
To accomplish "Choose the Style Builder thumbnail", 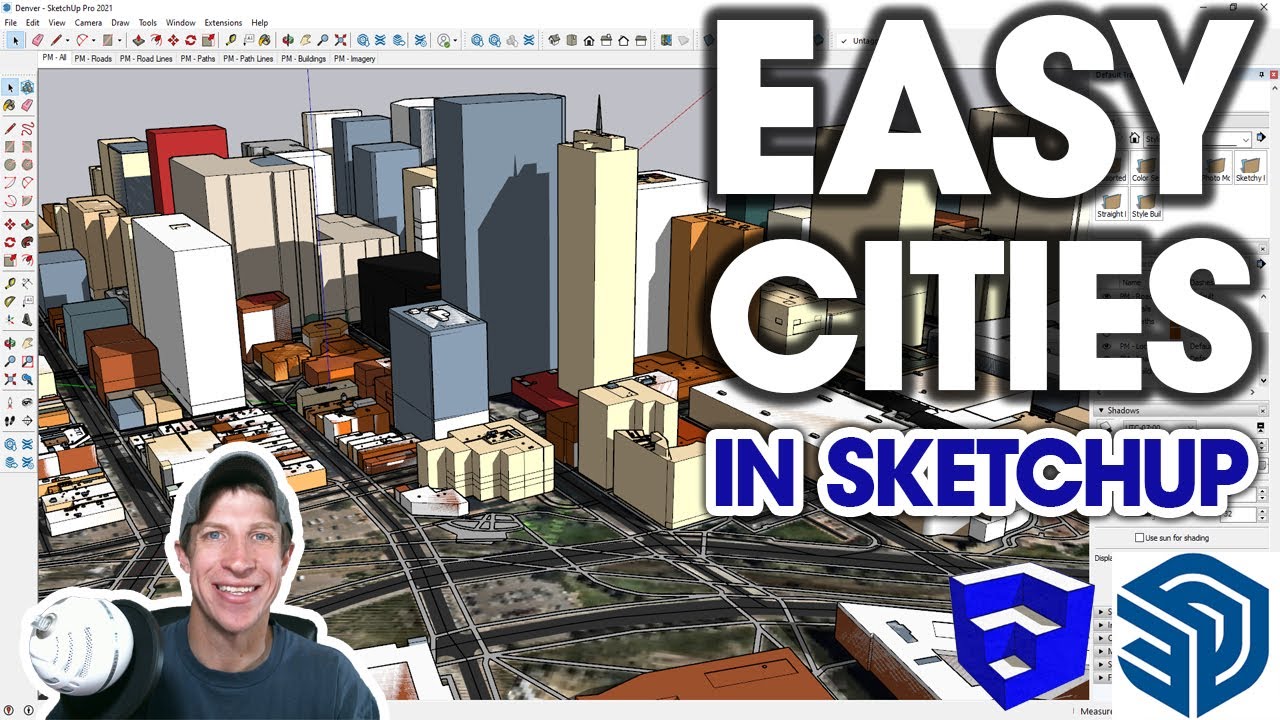I will coord(1146,203).
